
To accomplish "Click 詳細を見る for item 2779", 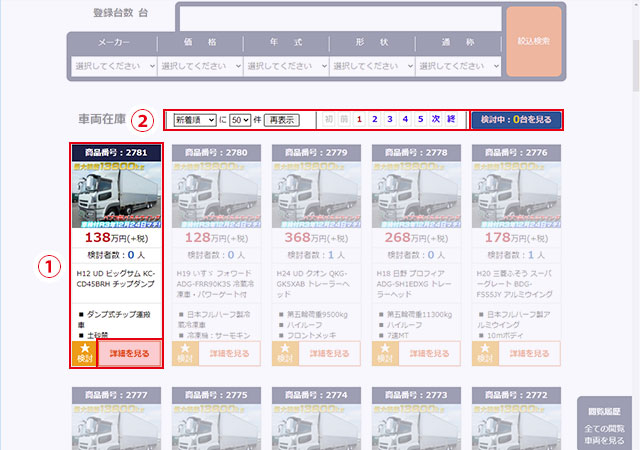I will pyautogui.click(x=329, y=354).
